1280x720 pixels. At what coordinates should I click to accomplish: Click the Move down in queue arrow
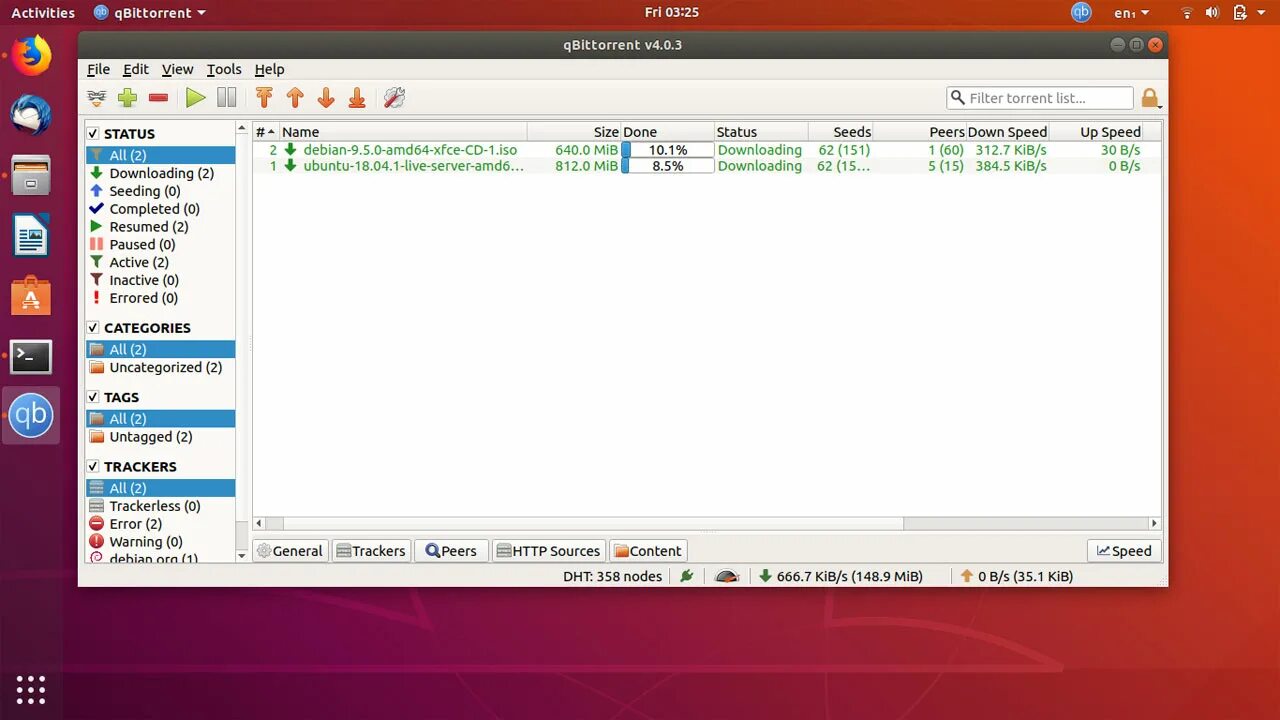pyautogui.click(x=326, y=98)
